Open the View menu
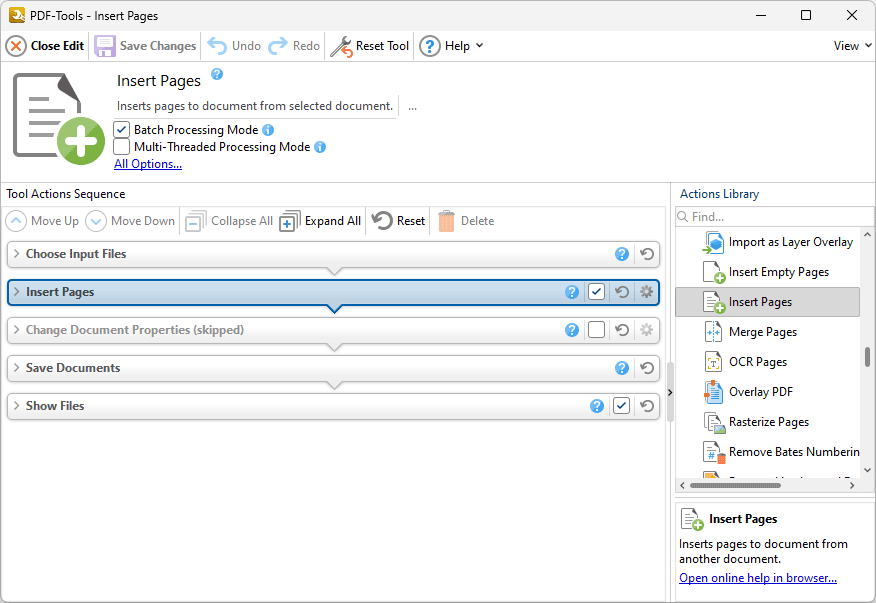The image size is (876, 603). coord(852,46)
